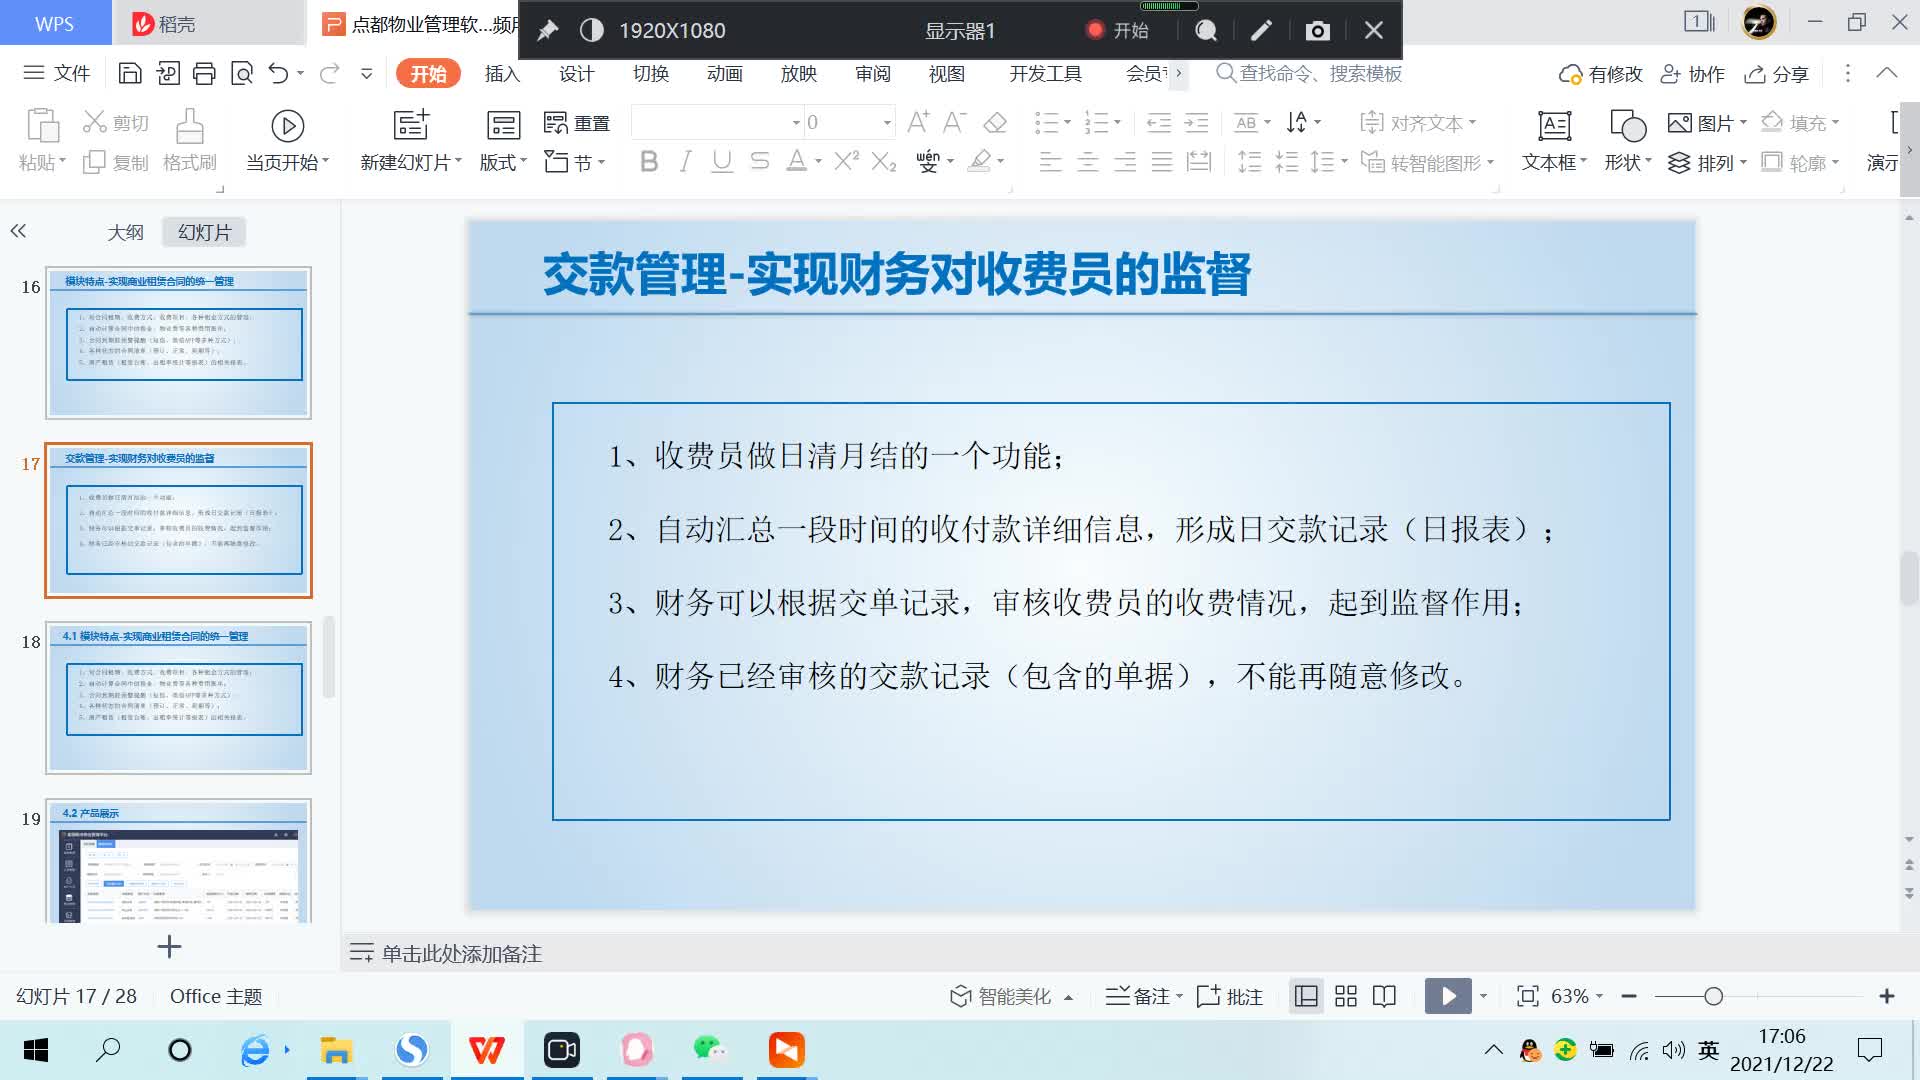Toggle italic formatting
Screen dimensions: 1920x1080
pyautogui.click(x=685, y=161)
